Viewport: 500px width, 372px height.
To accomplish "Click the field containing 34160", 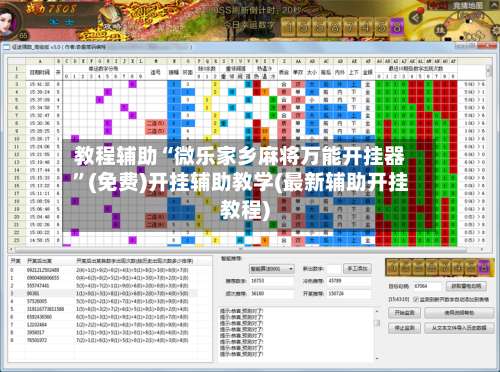I will coord(271,294).
